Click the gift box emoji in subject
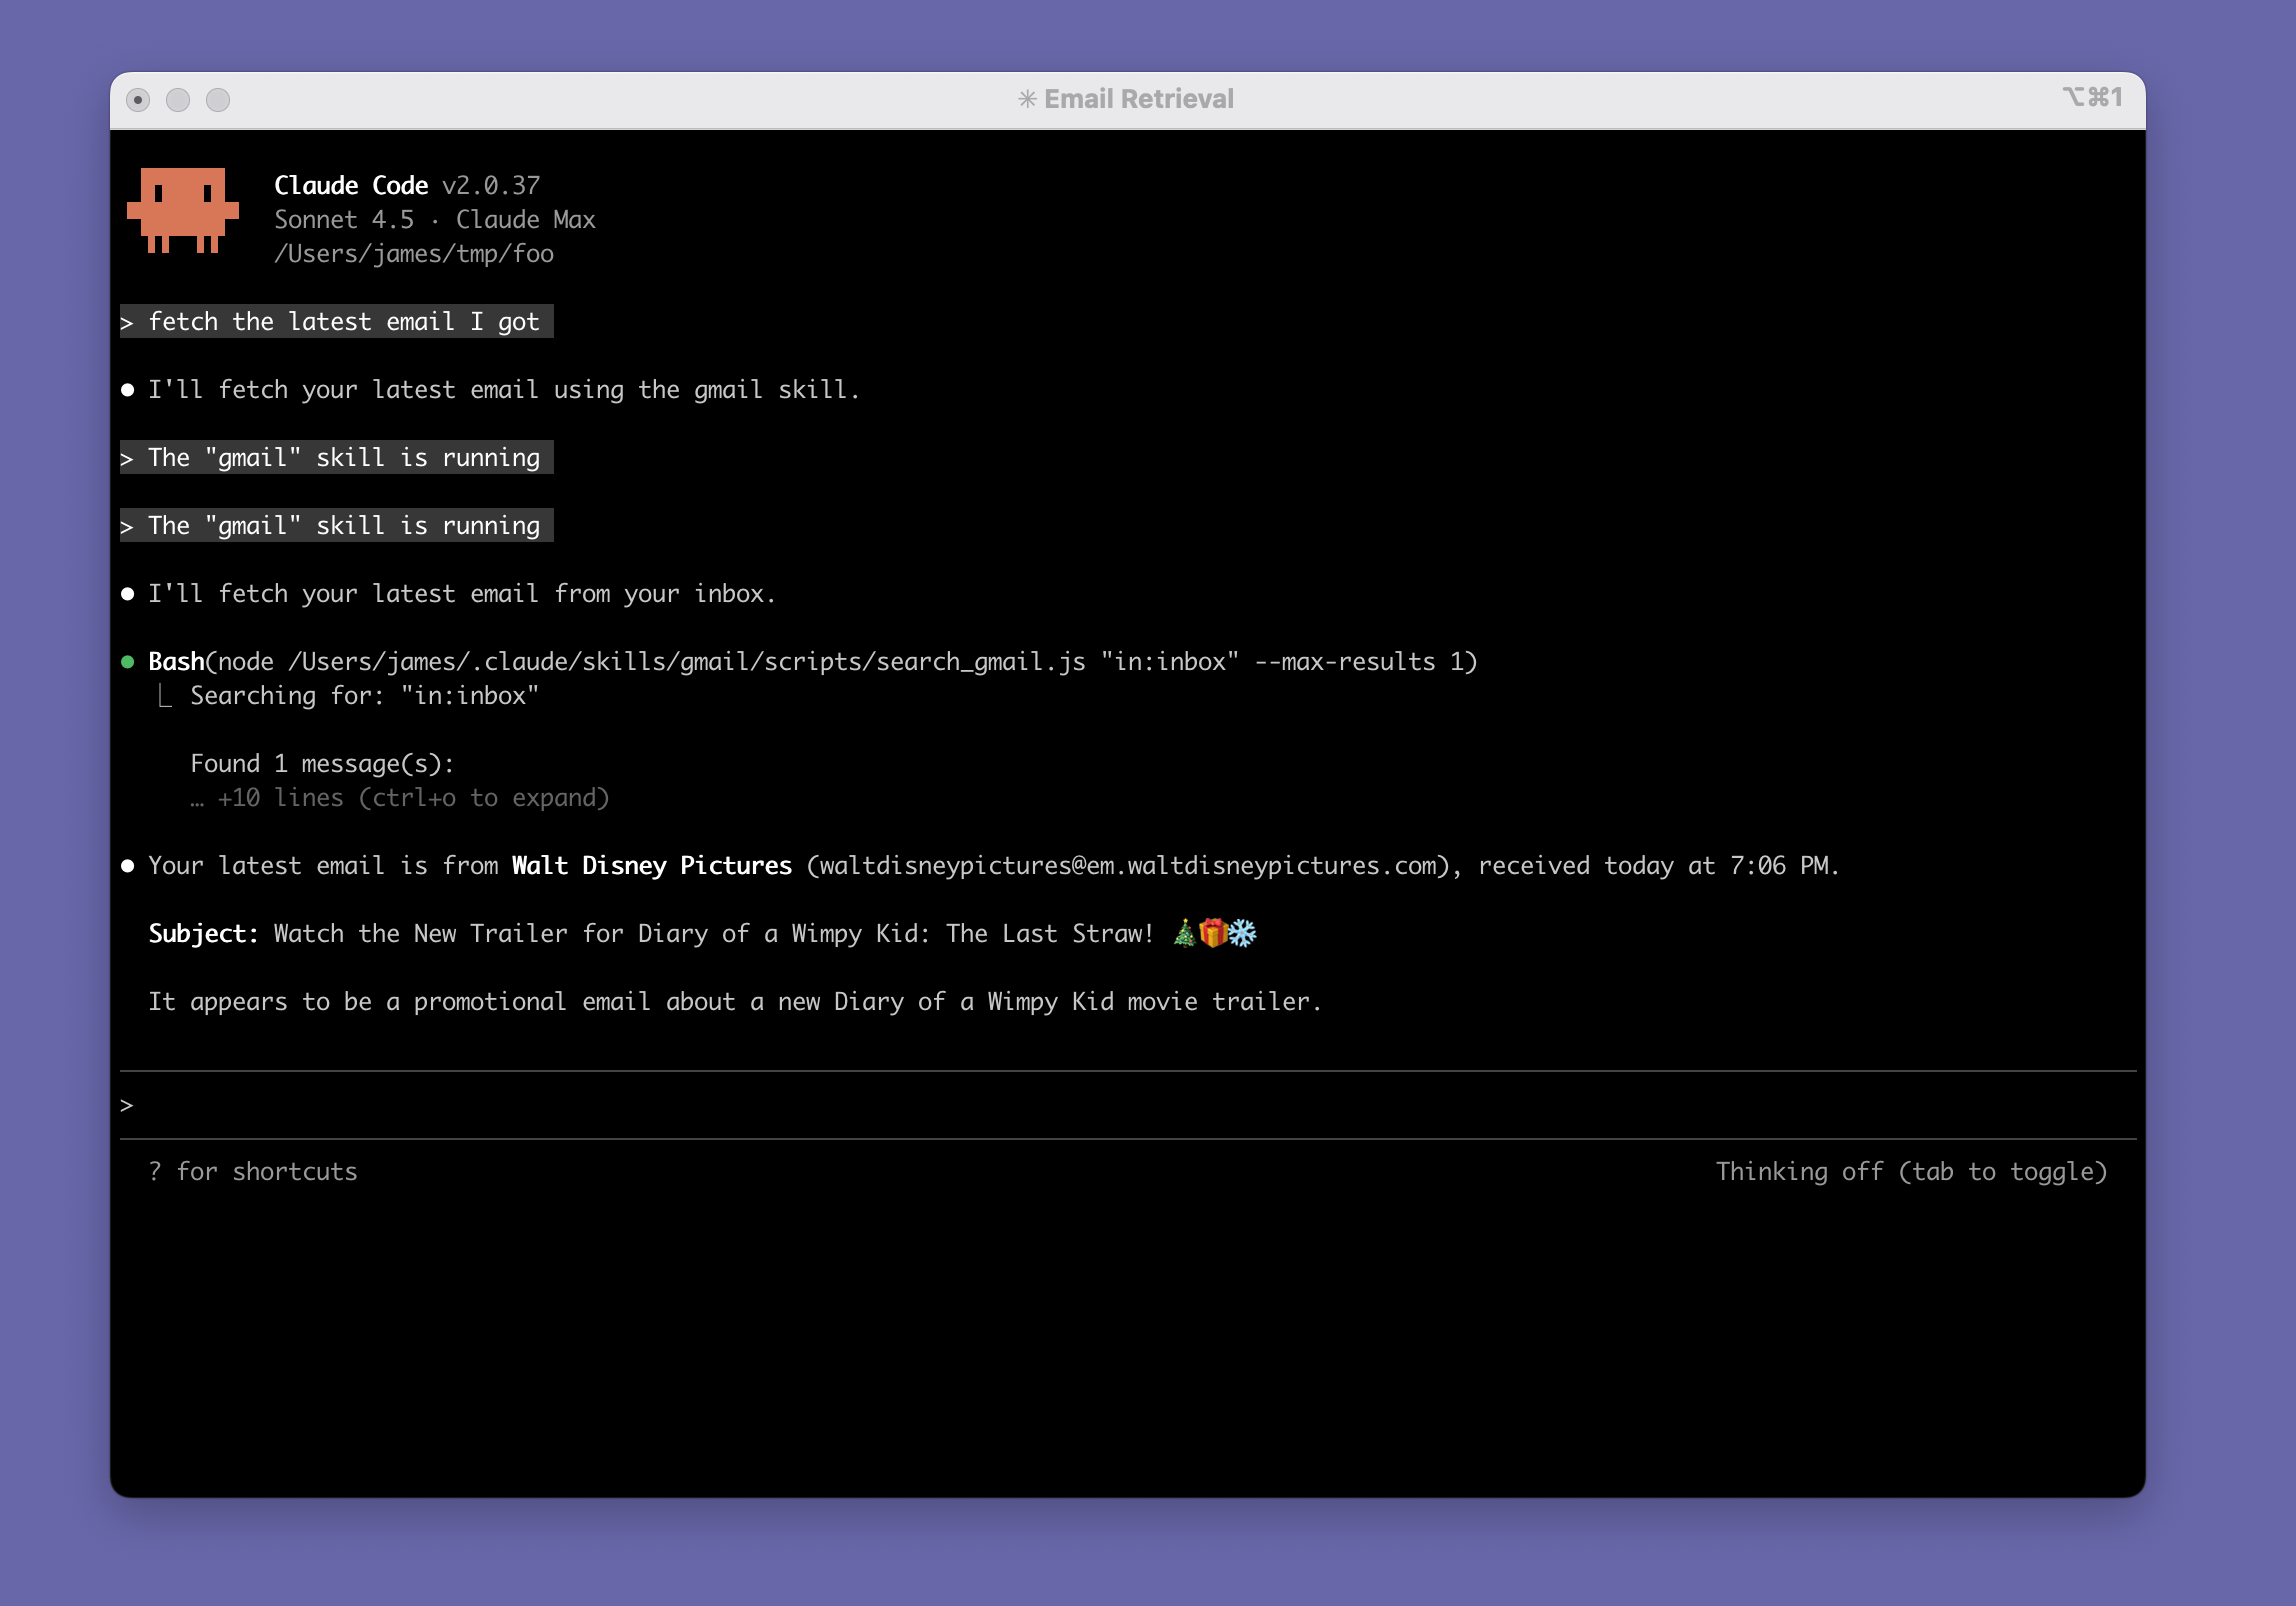Viewport: 2296px width, 1606px height. point(1213,933)
